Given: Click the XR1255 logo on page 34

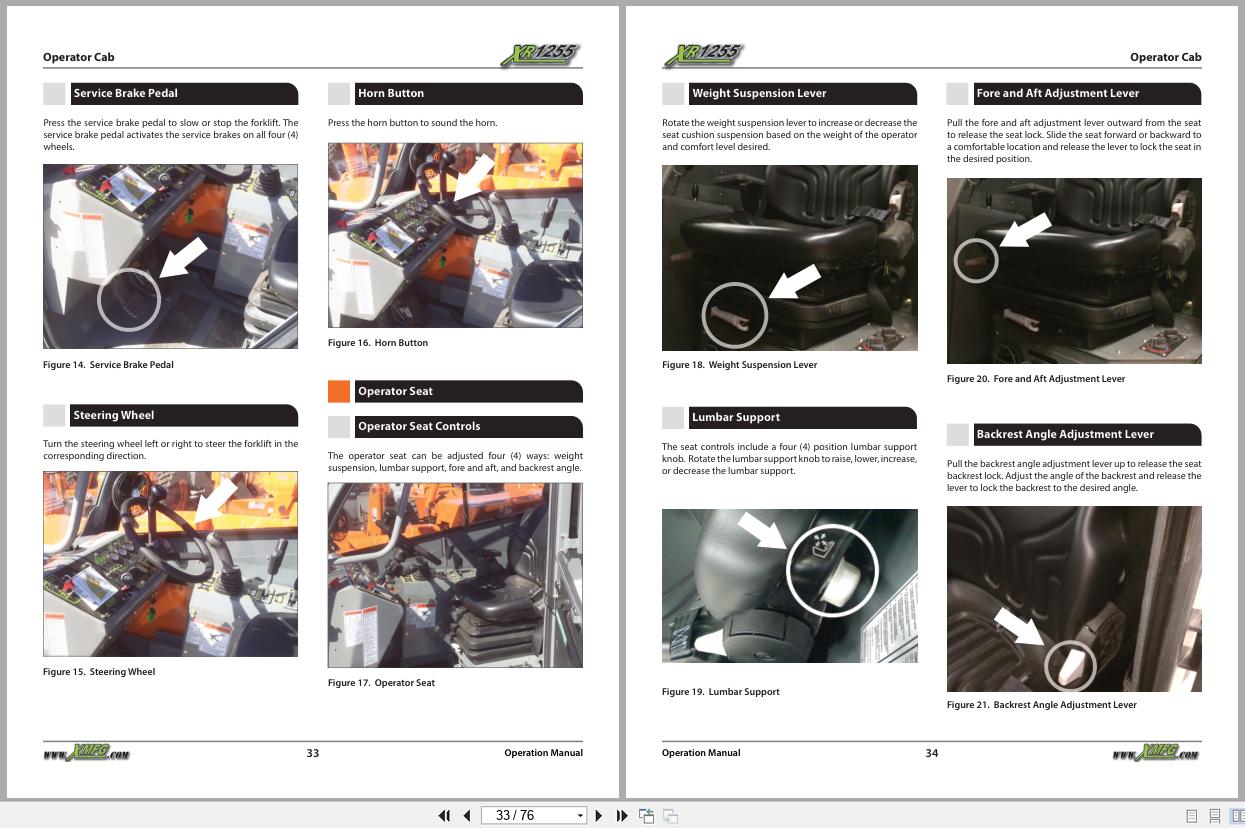Looking at the screenshot, I should [703, 56].
